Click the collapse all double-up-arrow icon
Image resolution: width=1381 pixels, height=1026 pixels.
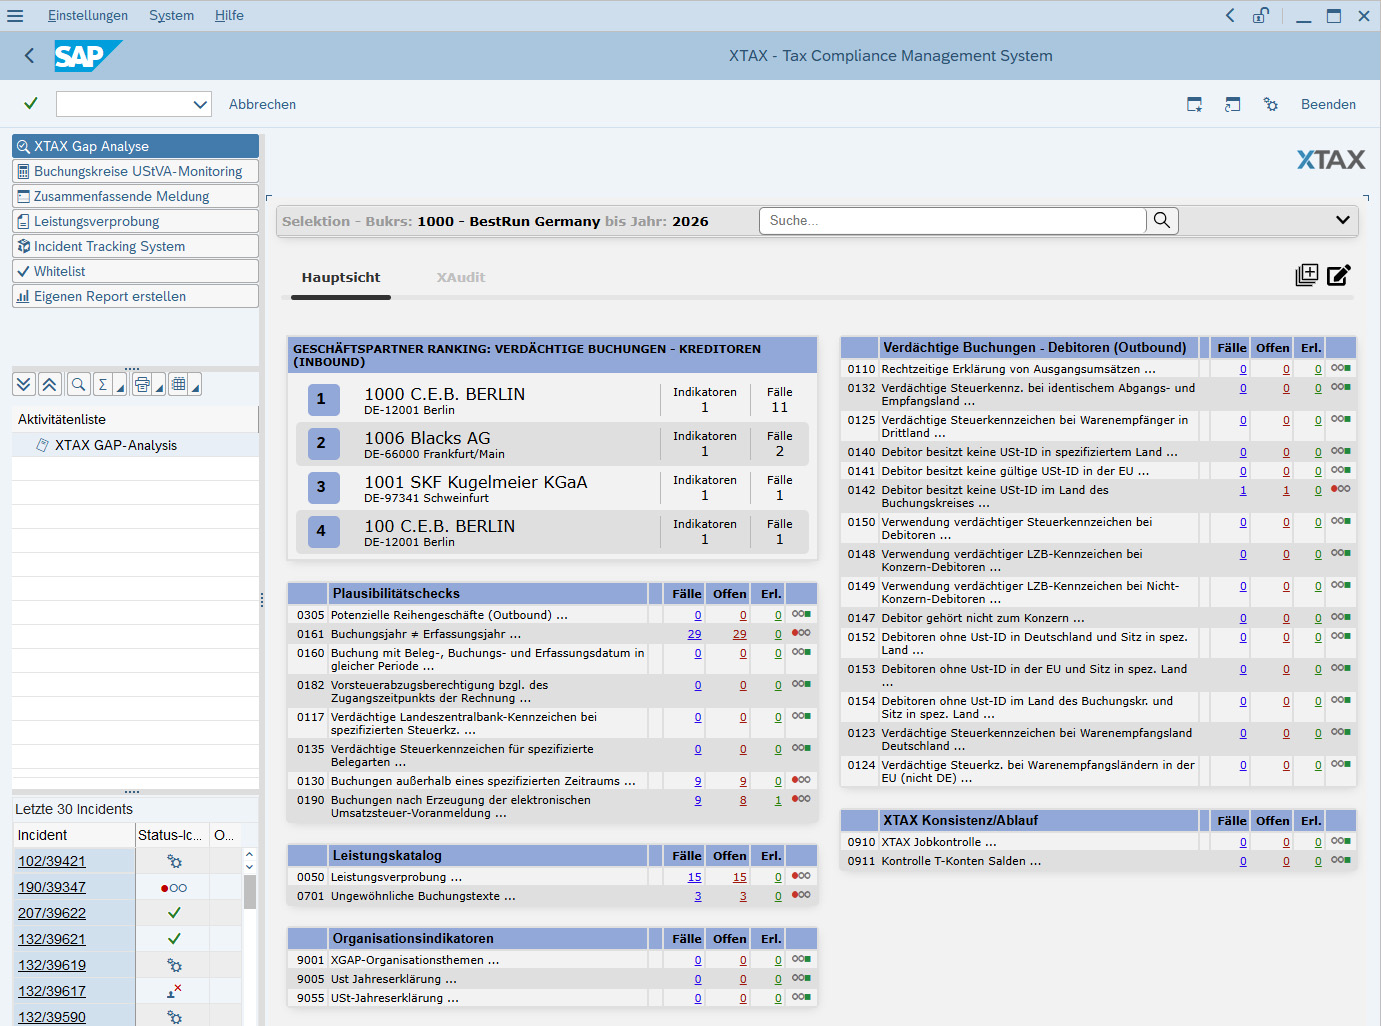tap(50, 384)
